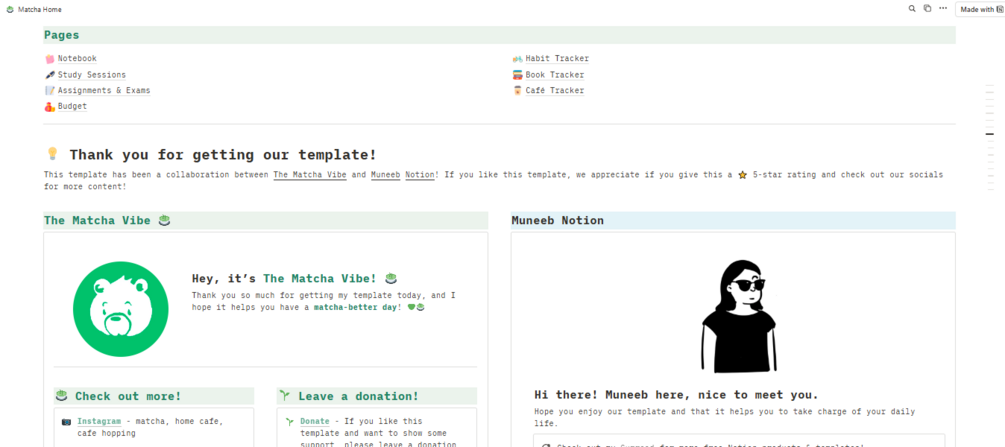The image size is (1005, 447).
Task: Click the Habit Tracker icon
Action: coord(517,58)
